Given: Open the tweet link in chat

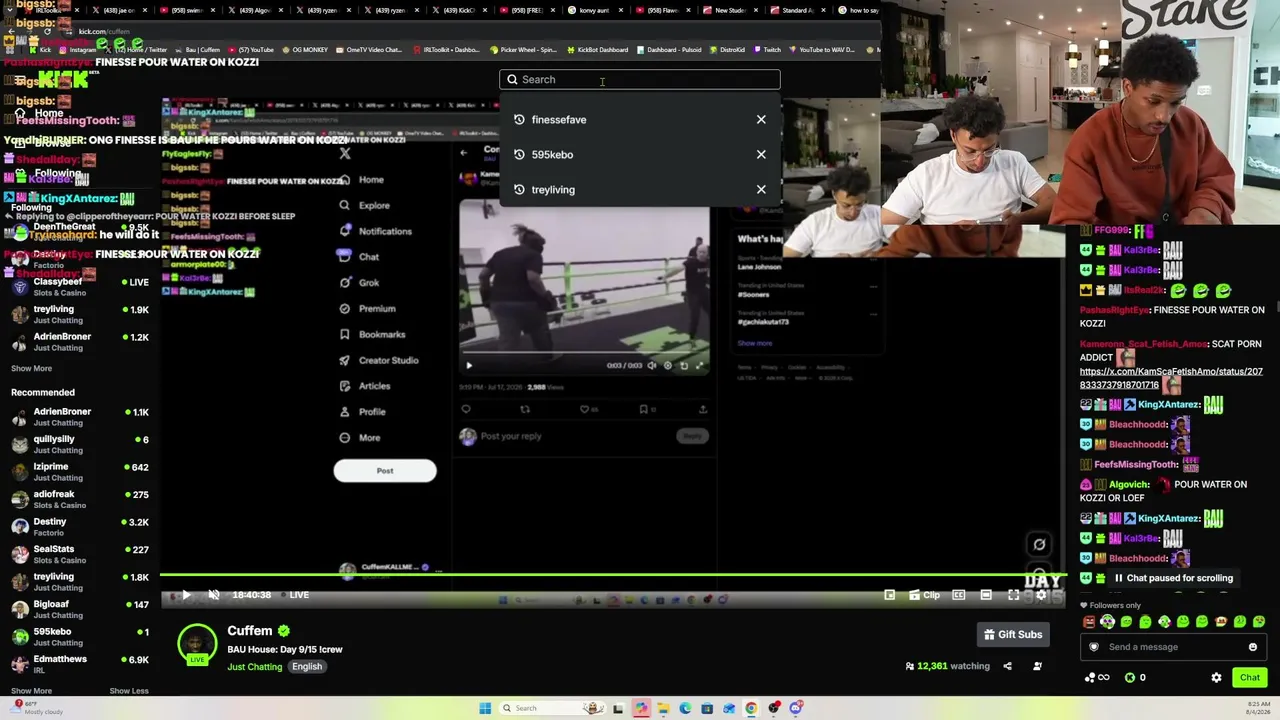Looking at the screenshot, I should click(1171, 378).
